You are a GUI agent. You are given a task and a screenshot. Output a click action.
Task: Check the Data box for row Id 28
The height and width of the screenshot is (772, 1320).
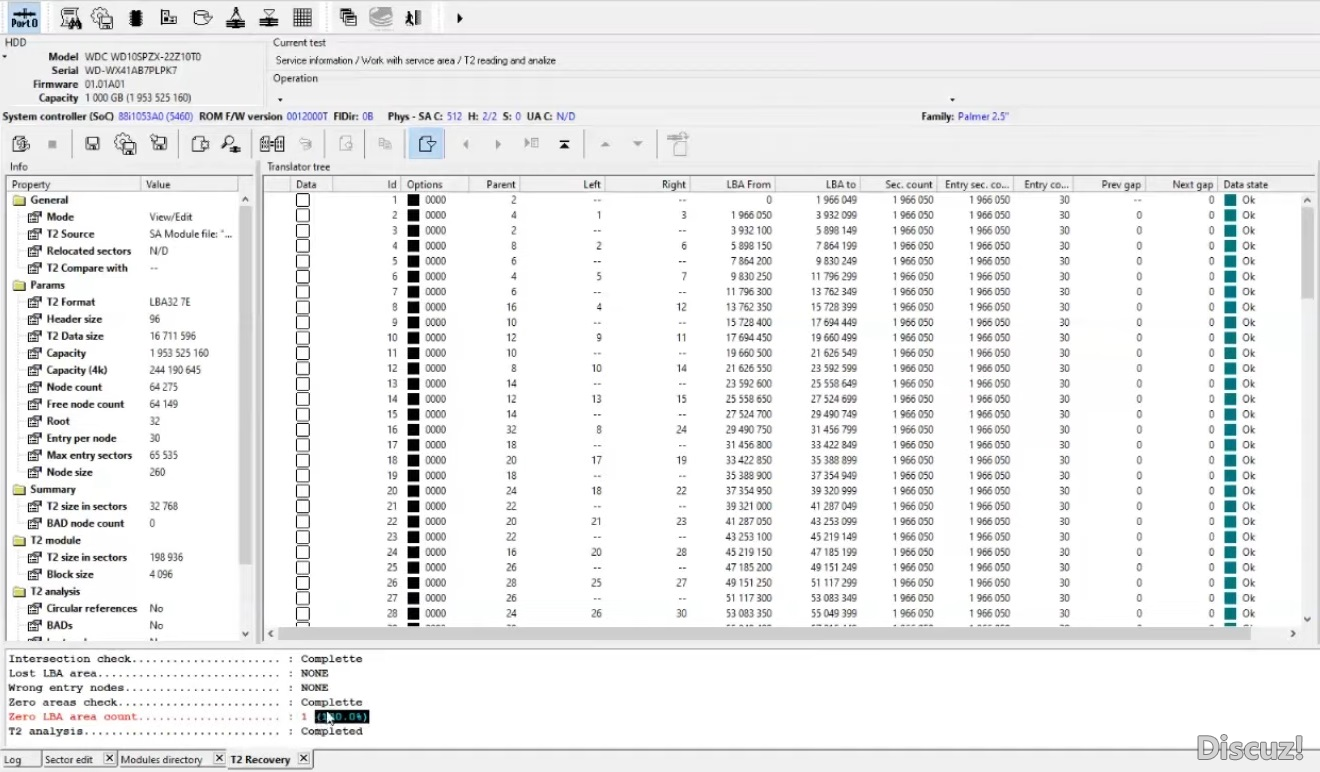(x=303, y=613)
